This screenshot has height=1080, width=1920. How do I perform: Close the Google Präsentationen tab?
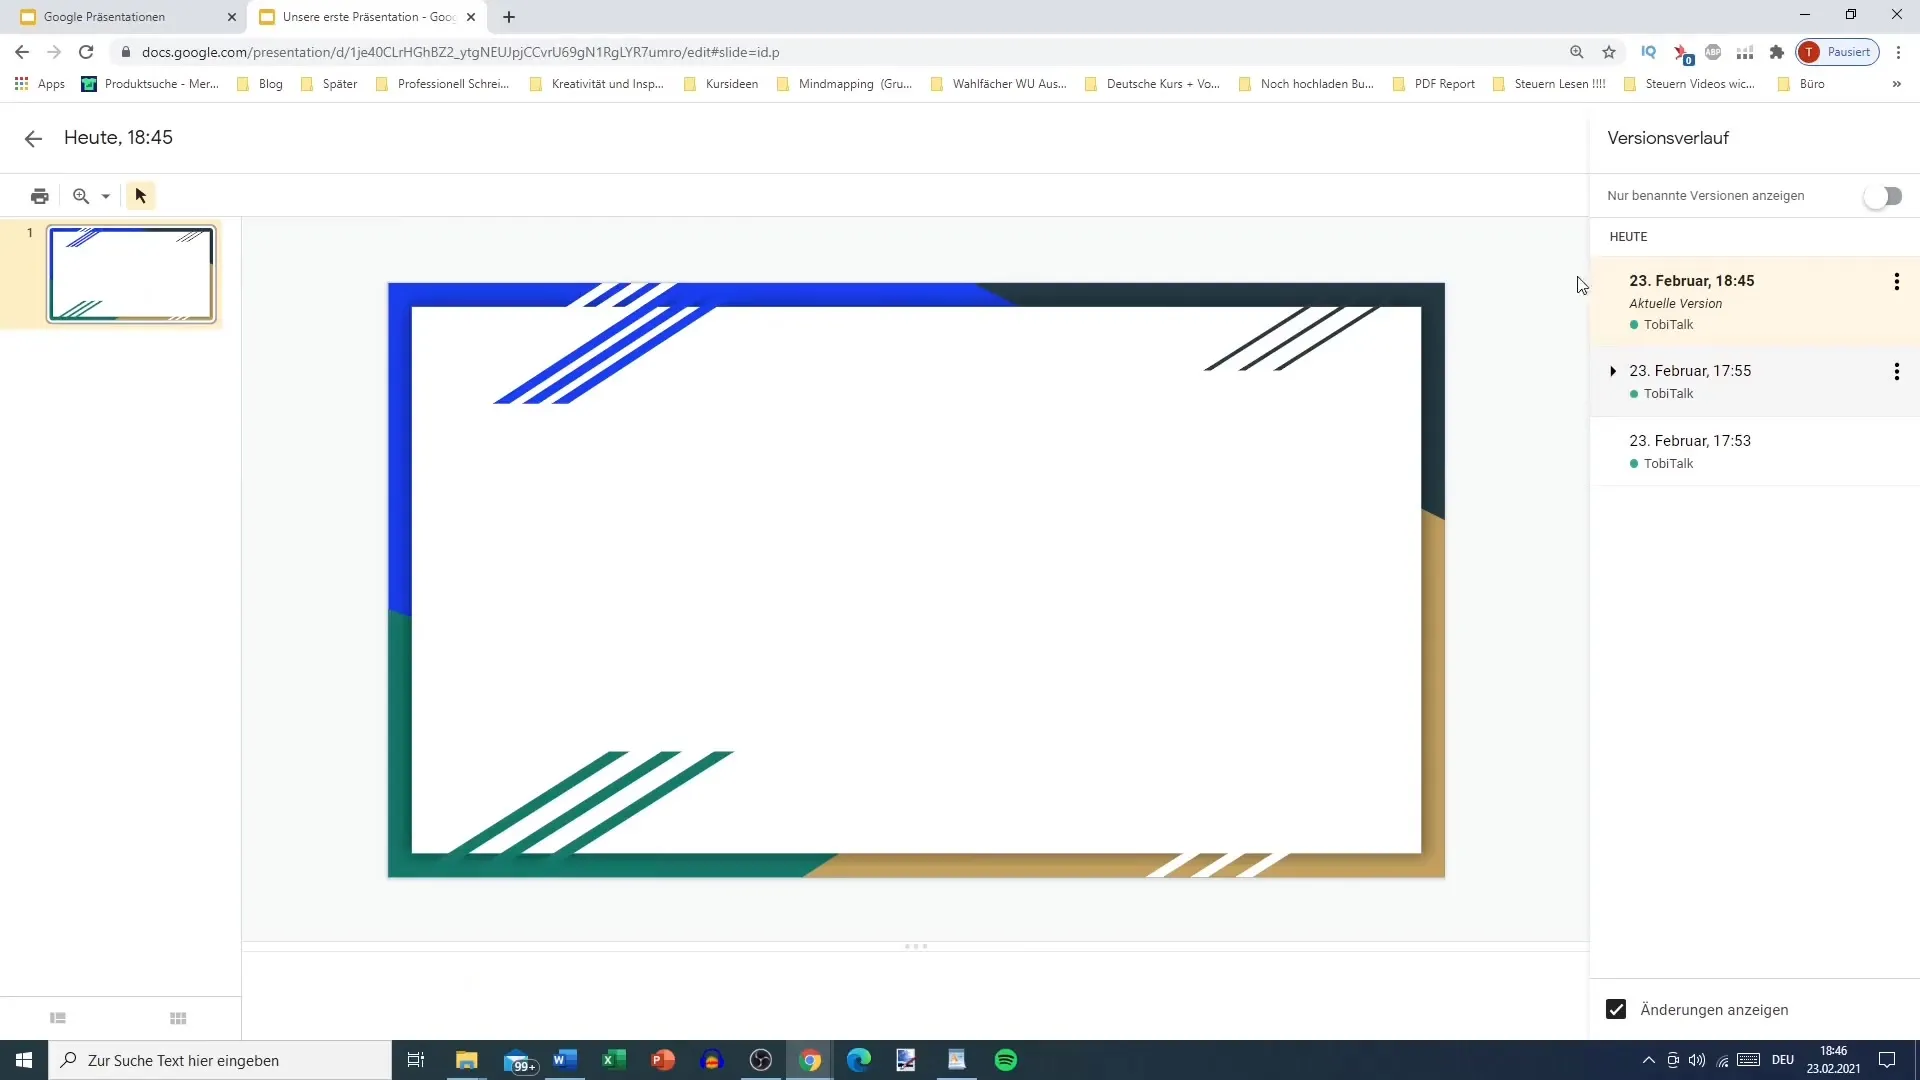pos(232,17)
